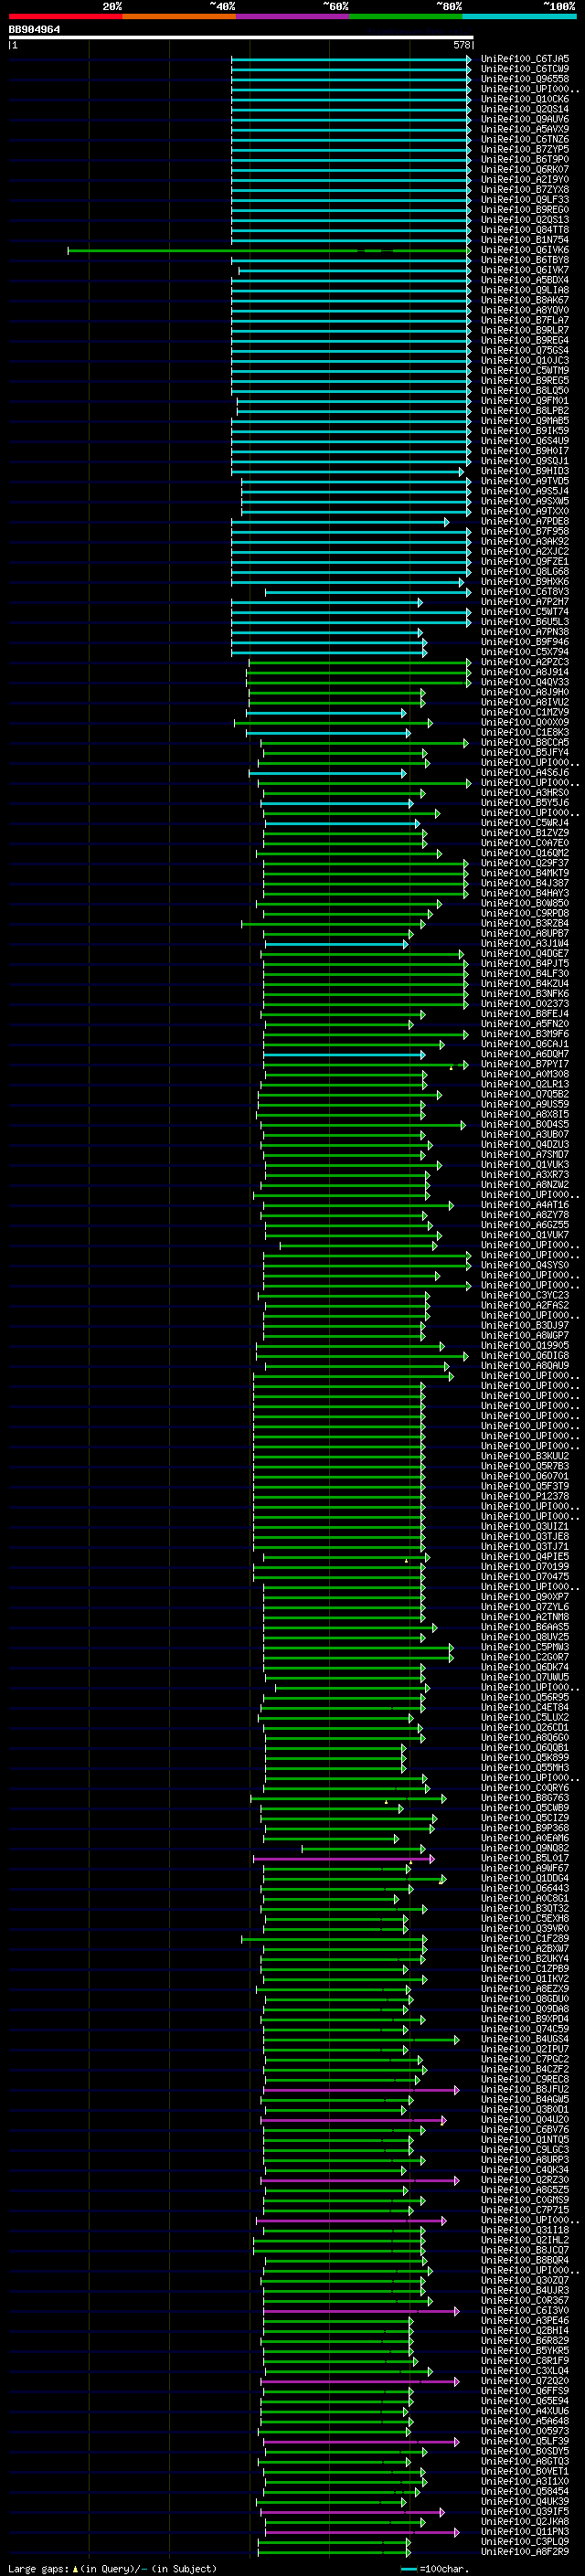Select the UniRef100_Q4SYS0 label
Viewport: 585px width, 2576px height.
tap(525, 1265)
